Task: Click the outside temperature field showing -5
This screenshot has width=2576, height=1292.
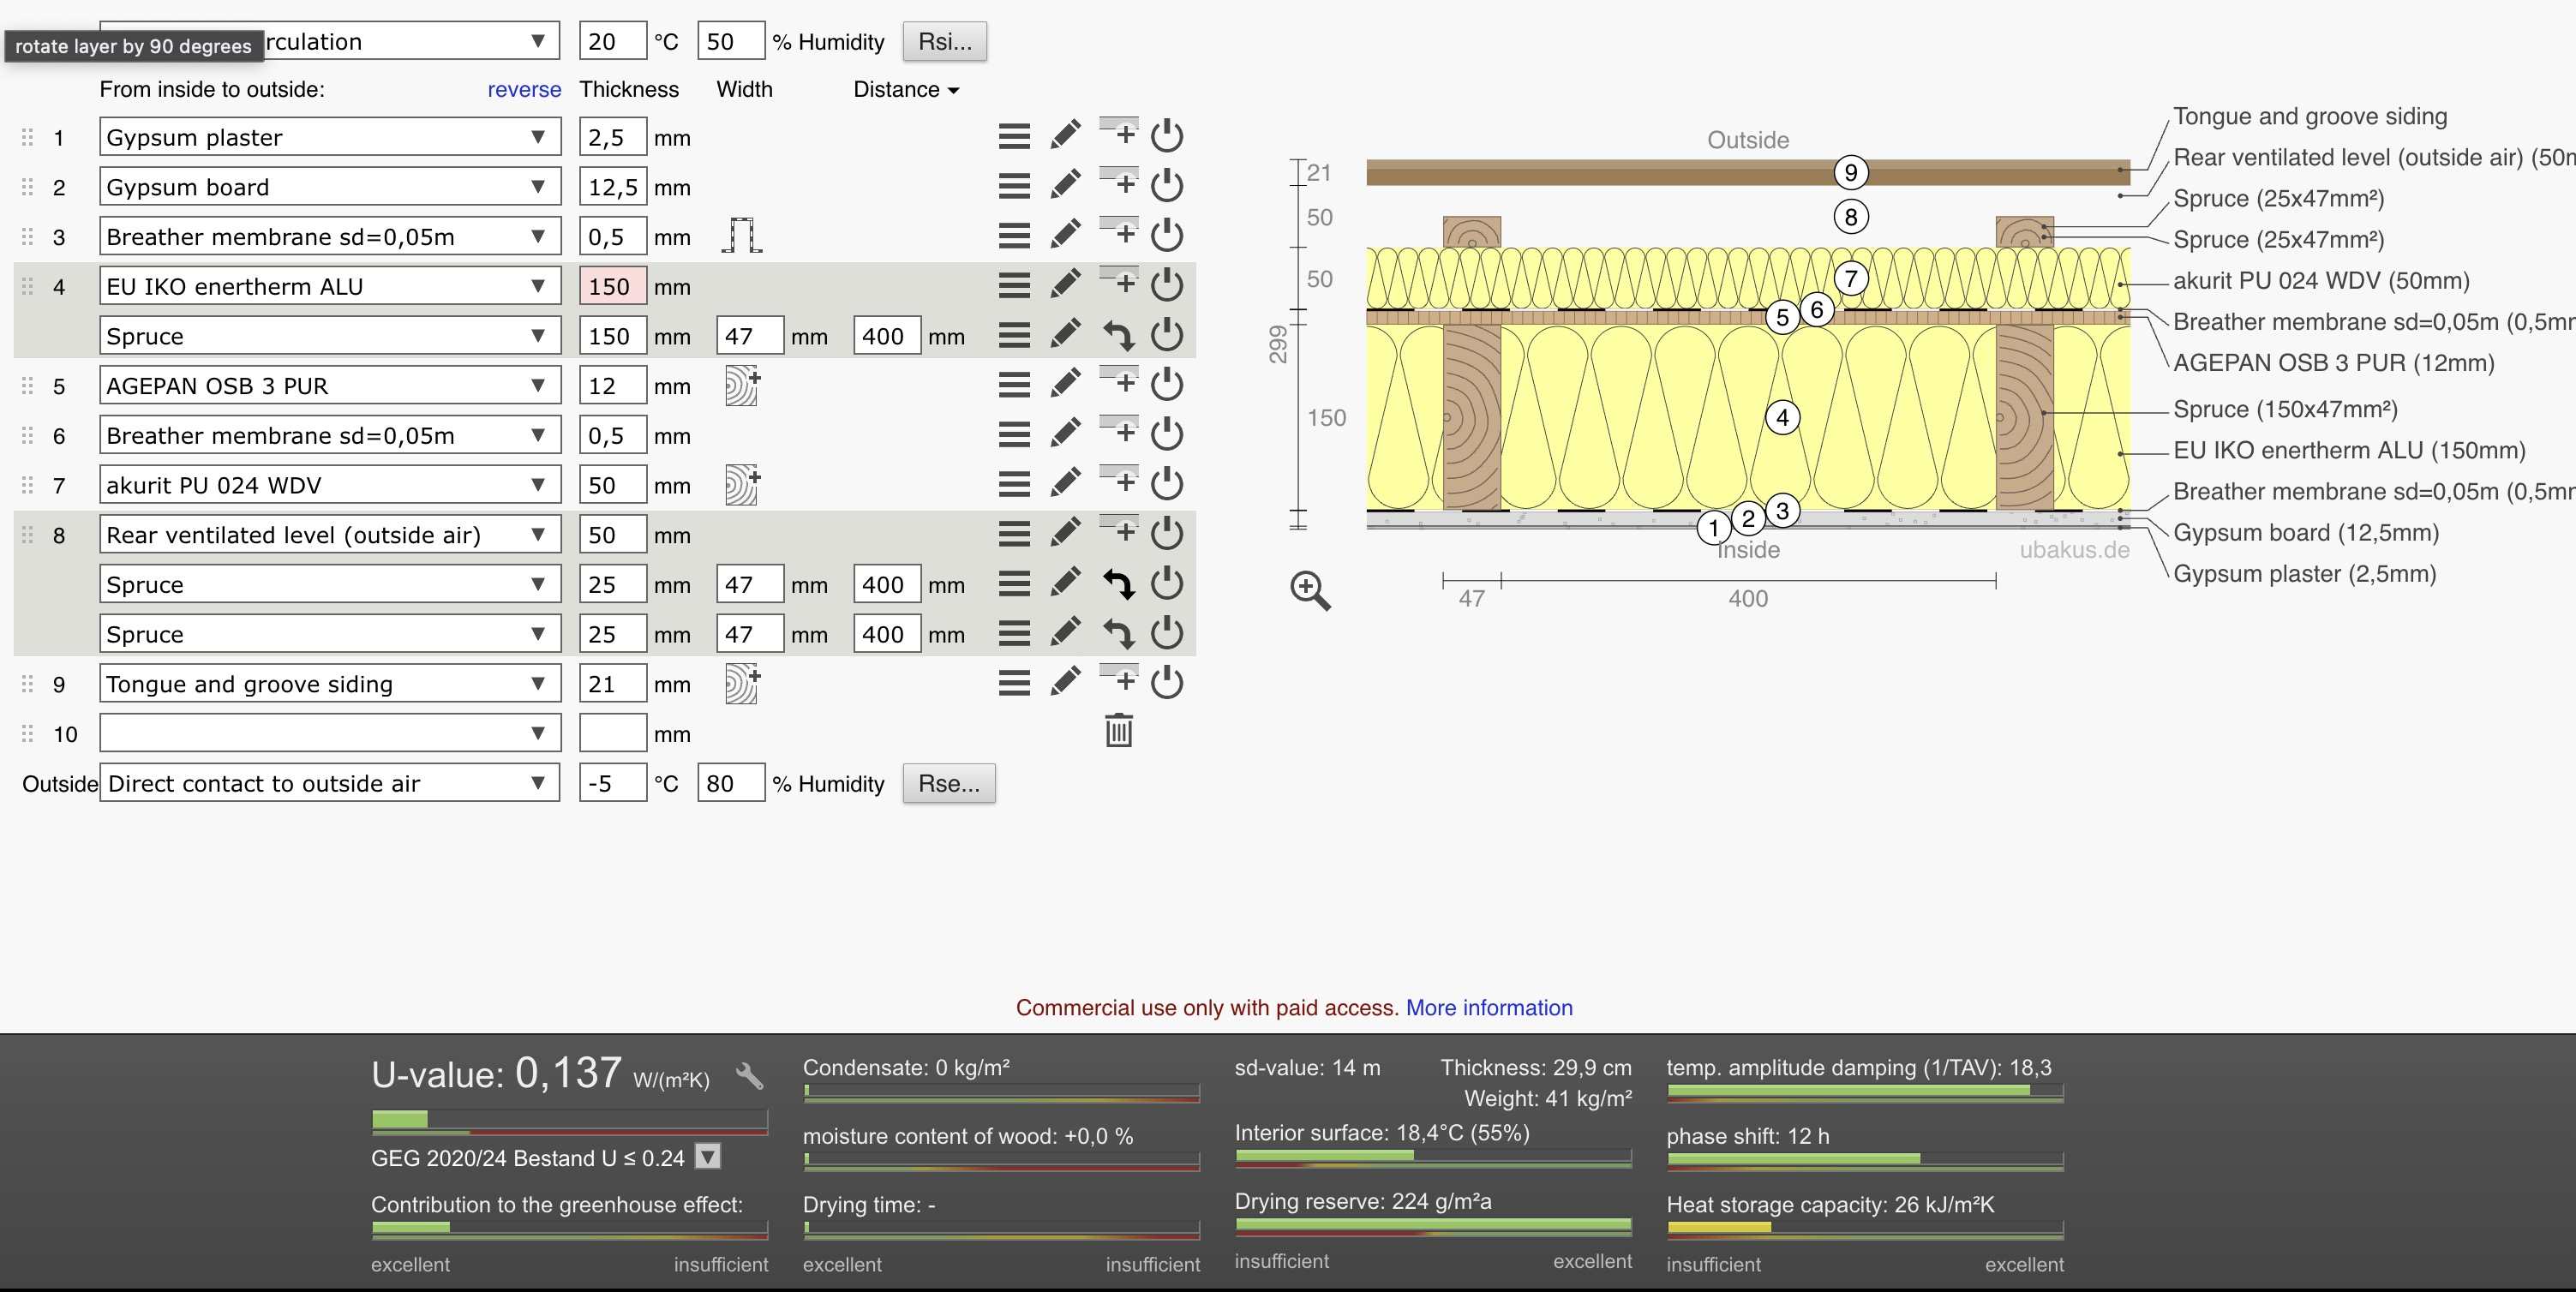Action: (612, 783)
